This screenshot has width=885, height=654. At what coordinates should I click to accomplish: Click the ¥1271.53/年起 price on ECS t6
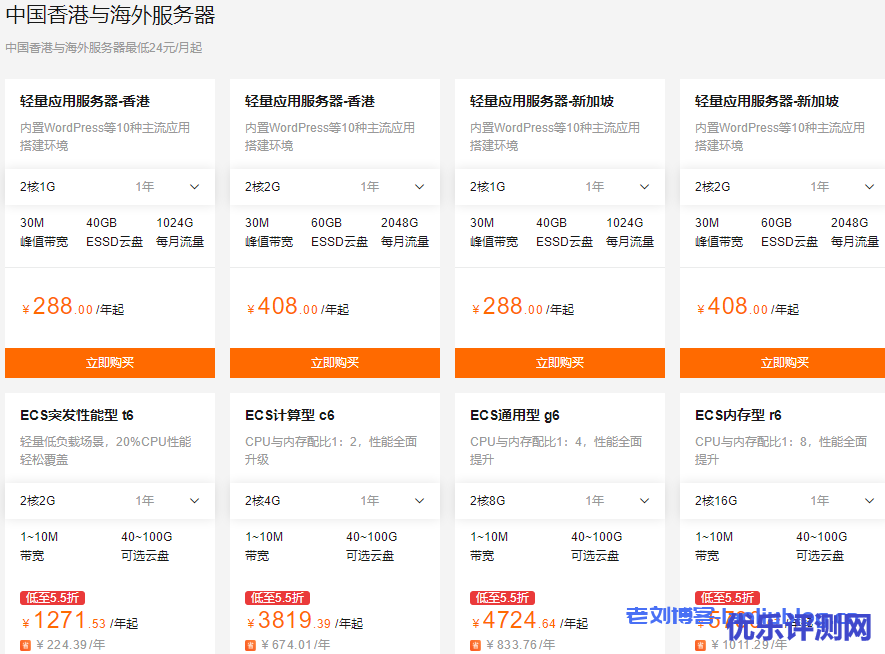click(x=79, y=622)
